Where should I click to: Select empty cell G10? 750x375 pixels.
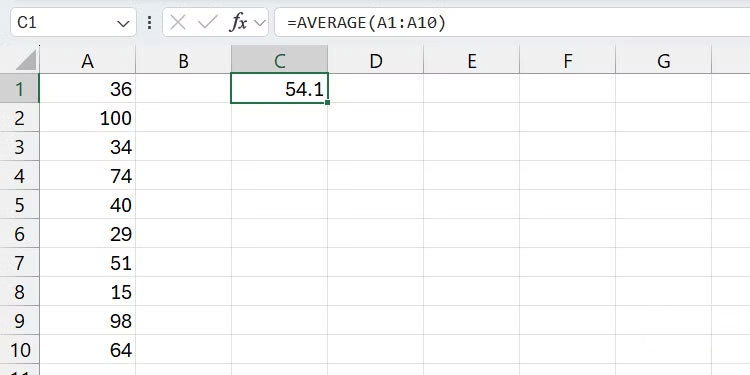click(x=663, y=350)
